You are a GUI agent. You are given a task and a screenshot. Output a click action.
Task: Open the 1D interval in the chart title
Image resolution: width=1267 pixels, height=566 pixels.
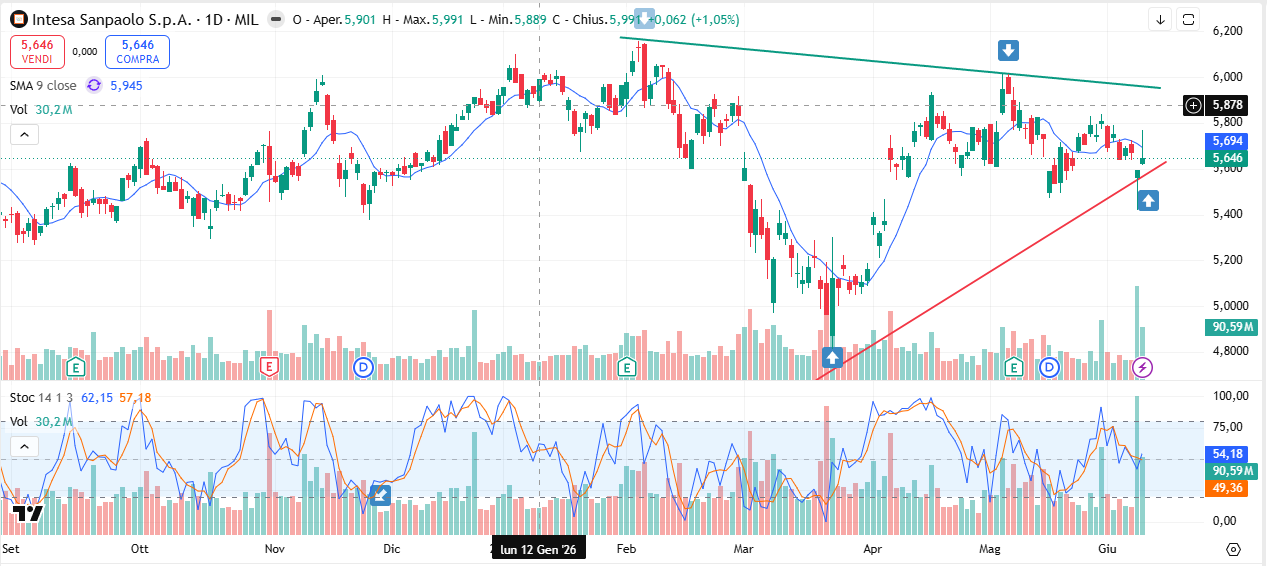(213, 19)
